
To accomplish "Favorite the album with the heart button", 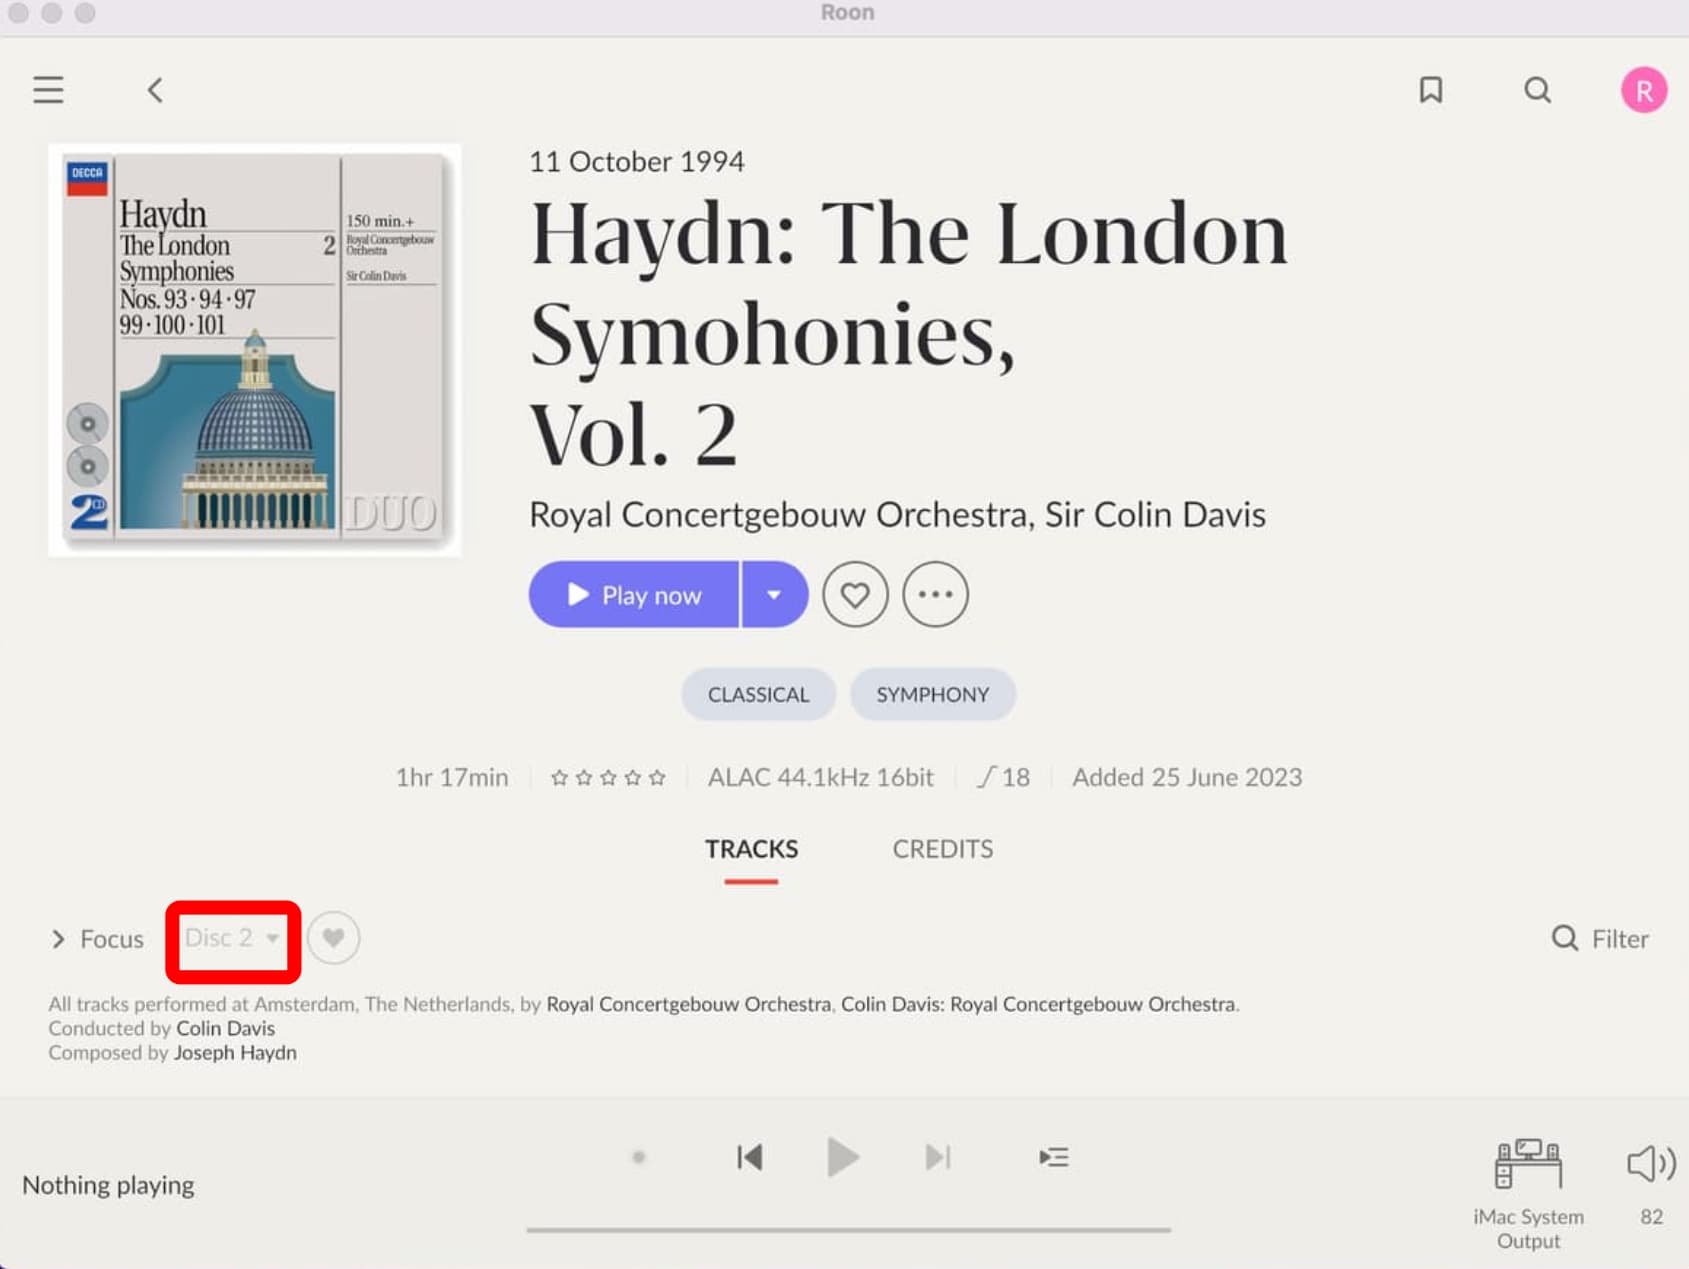I will (x=855, y=595).
